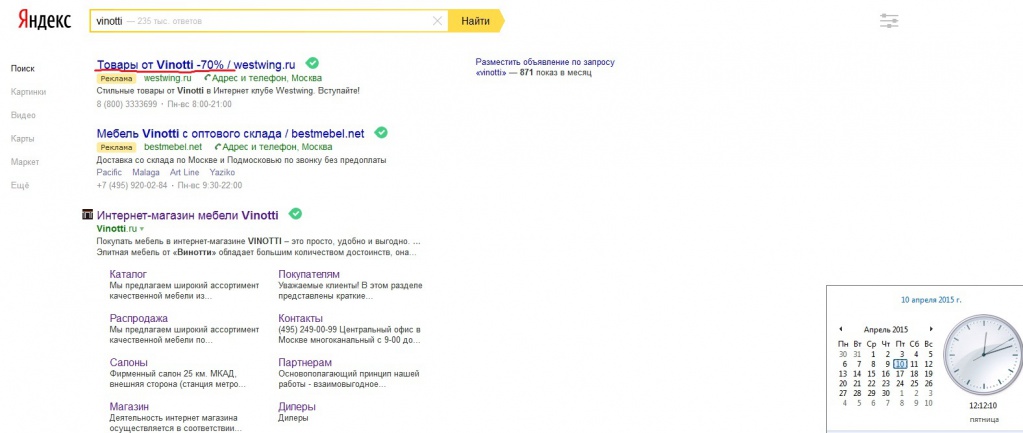Switch to the Видео tab

(23, 115)
